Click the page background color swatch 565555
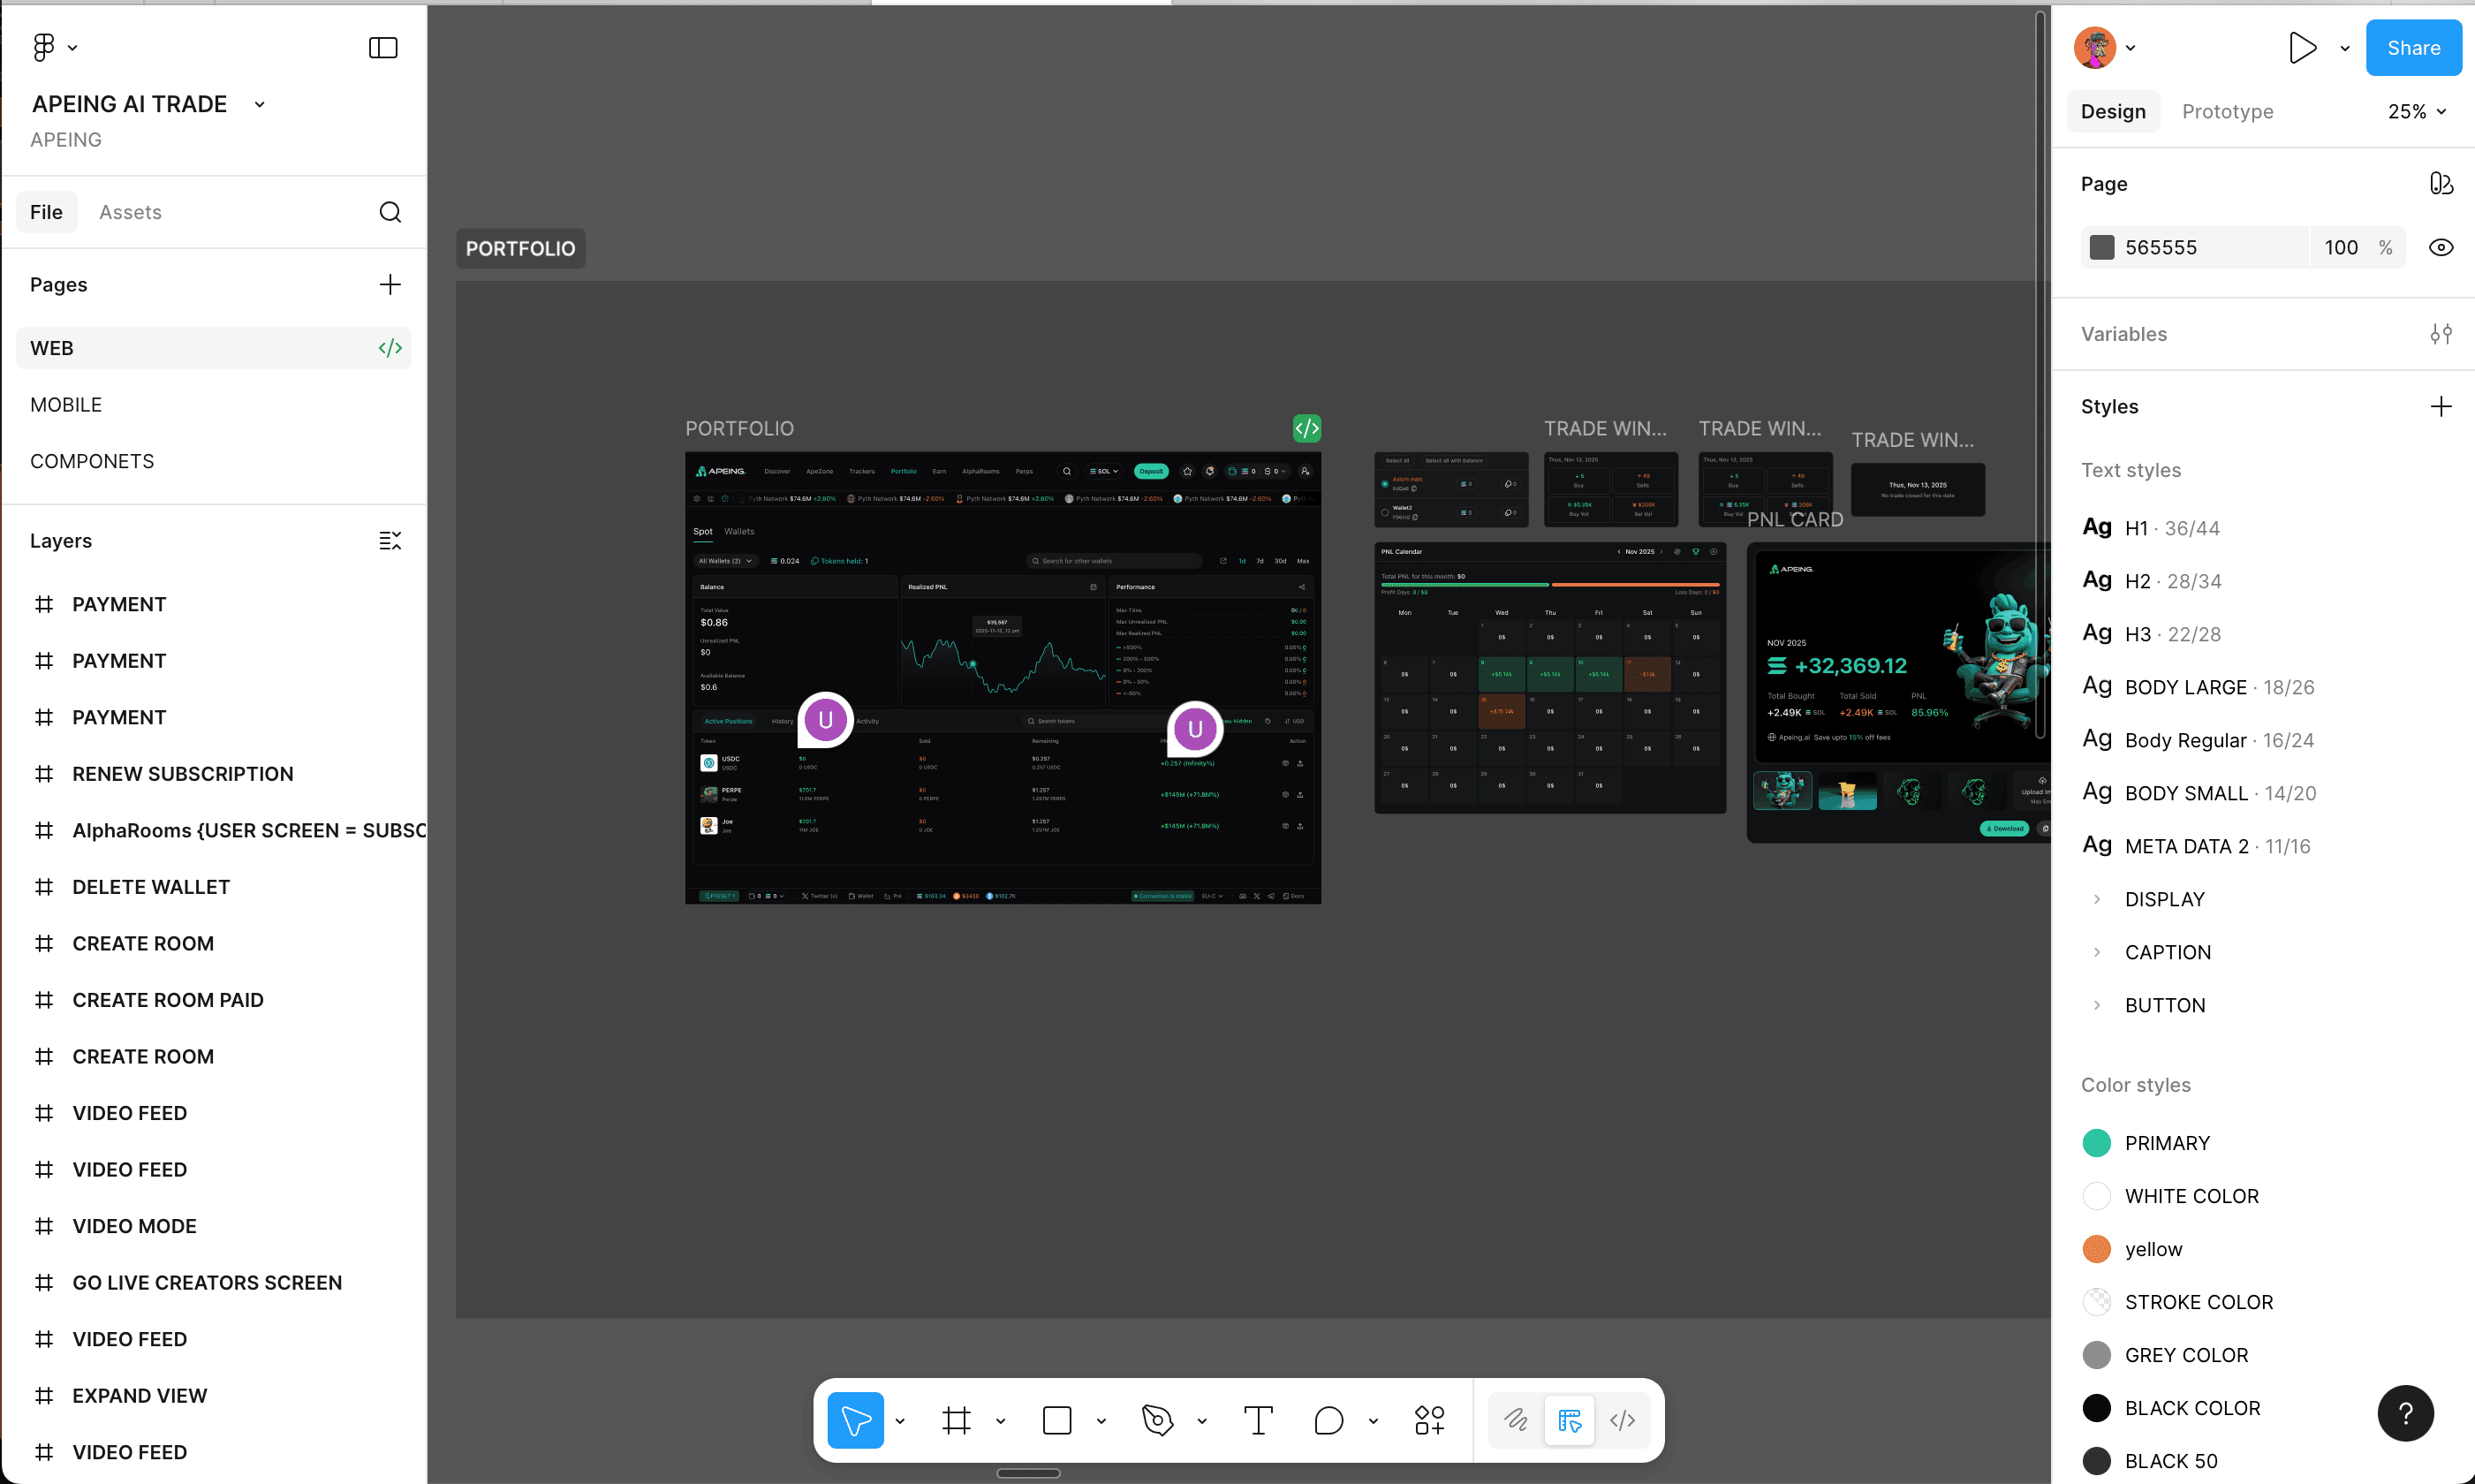The height and width of the screenshot is (1484, 2475). 2102,248
